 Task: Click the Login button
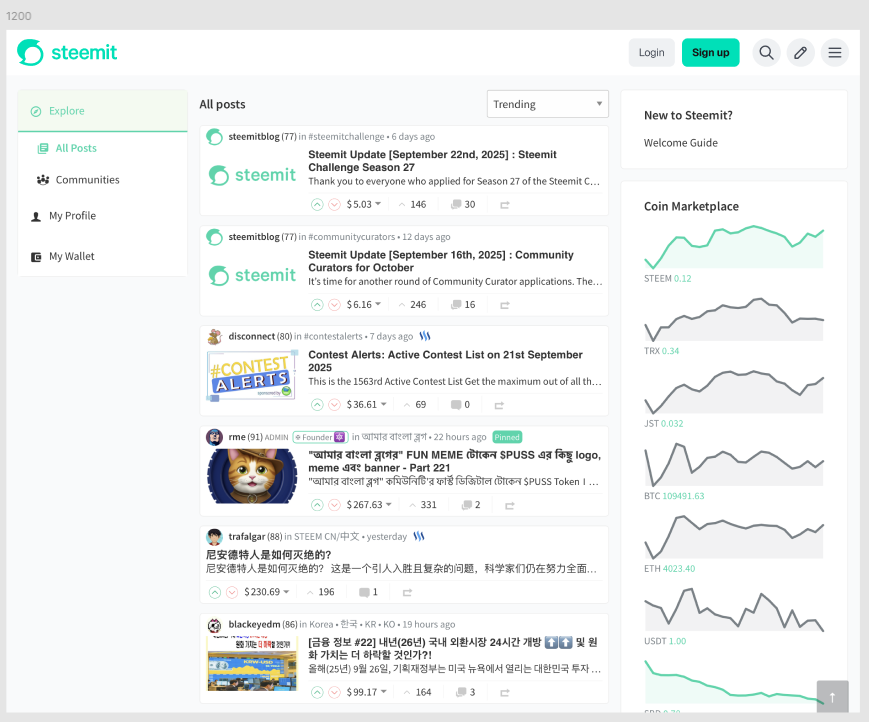[x=651, y=53]
